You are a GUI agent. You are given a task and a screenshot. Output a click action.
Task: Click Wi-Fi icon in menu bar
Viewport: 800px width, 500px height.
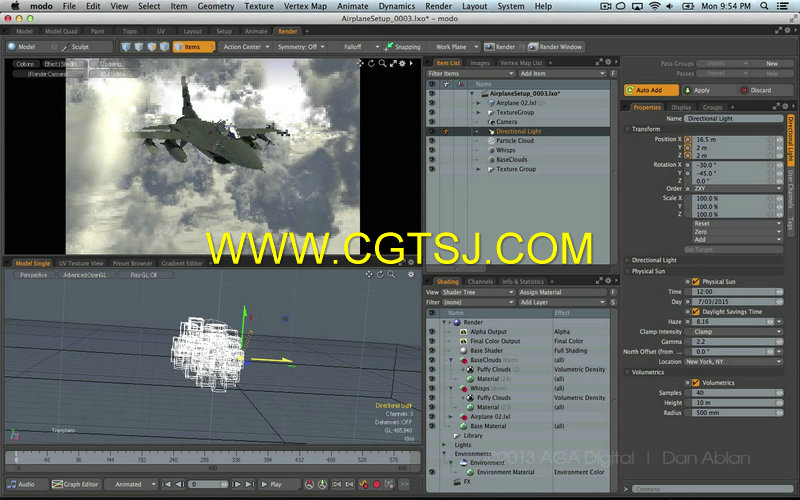pyautogui.click(x=655, y=6)
